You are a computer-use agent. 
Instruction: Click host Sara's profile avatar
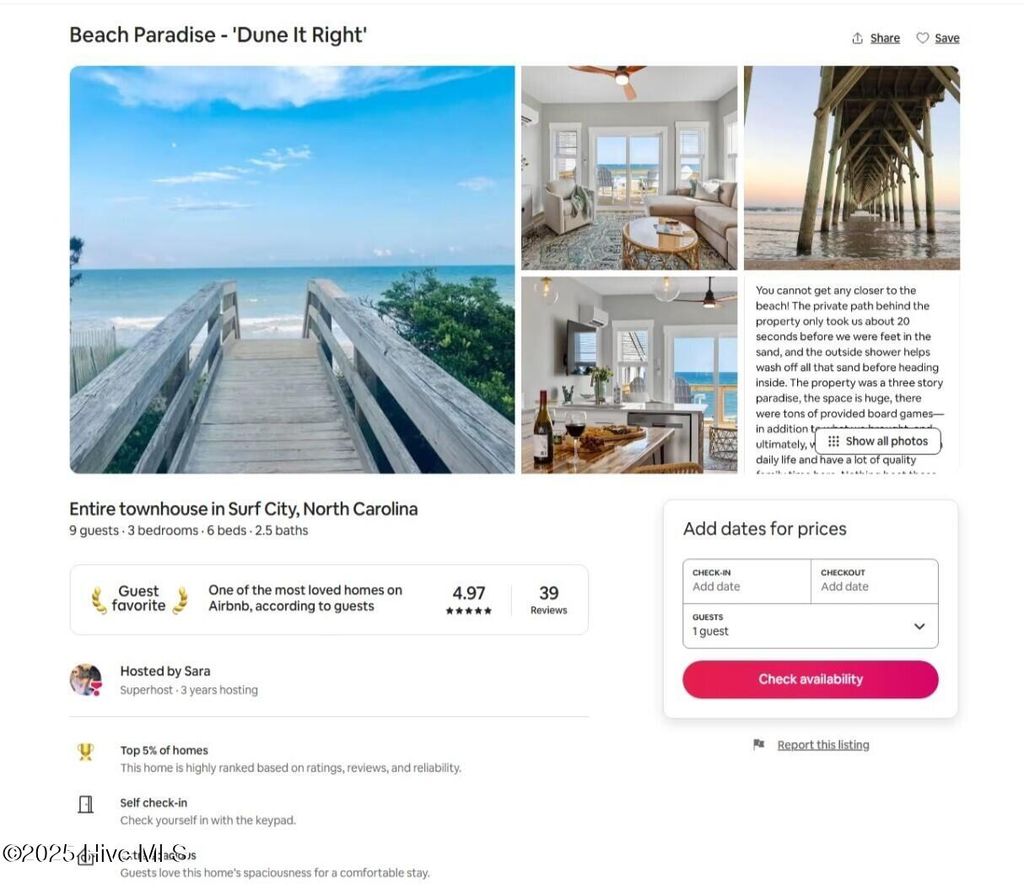tap(86, 680)
